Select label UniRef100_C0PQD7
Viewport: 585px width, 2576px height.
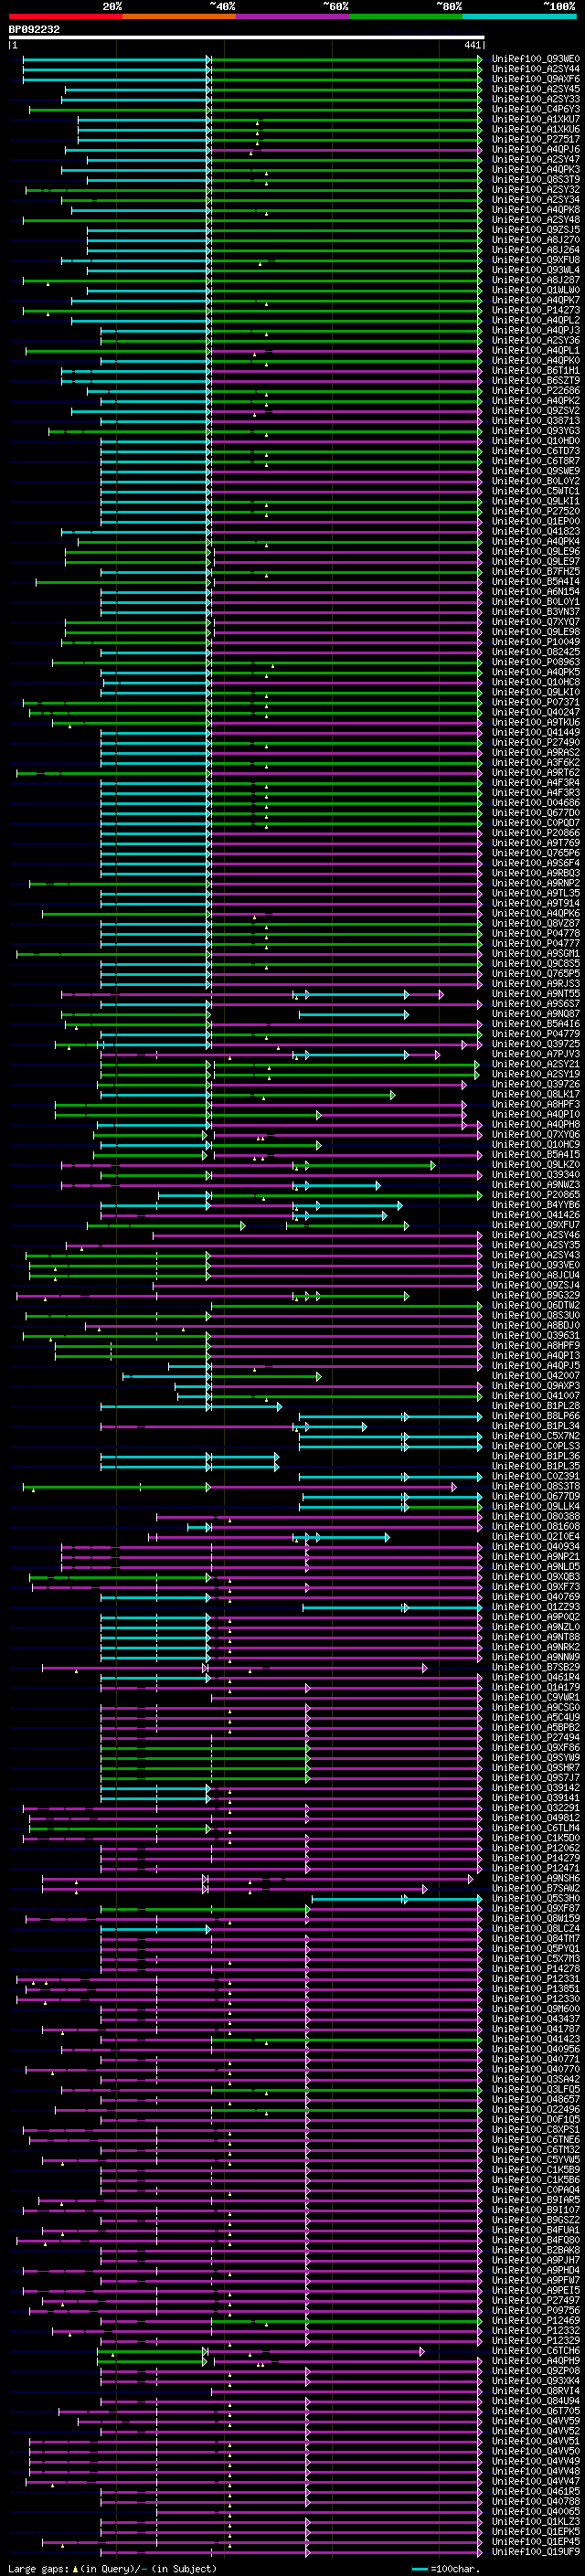pos(535,823)
